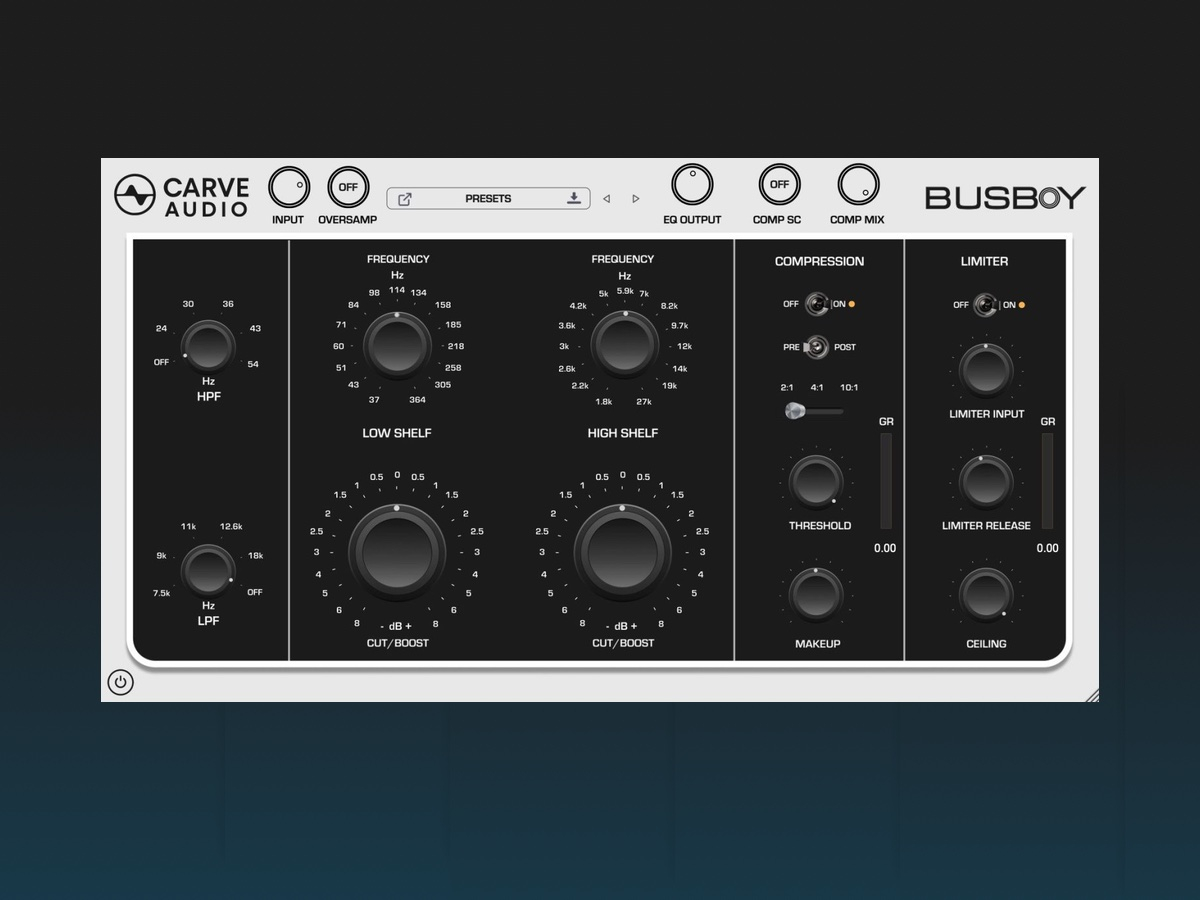Click the LIMITER INPUT knob

(986, 369)
